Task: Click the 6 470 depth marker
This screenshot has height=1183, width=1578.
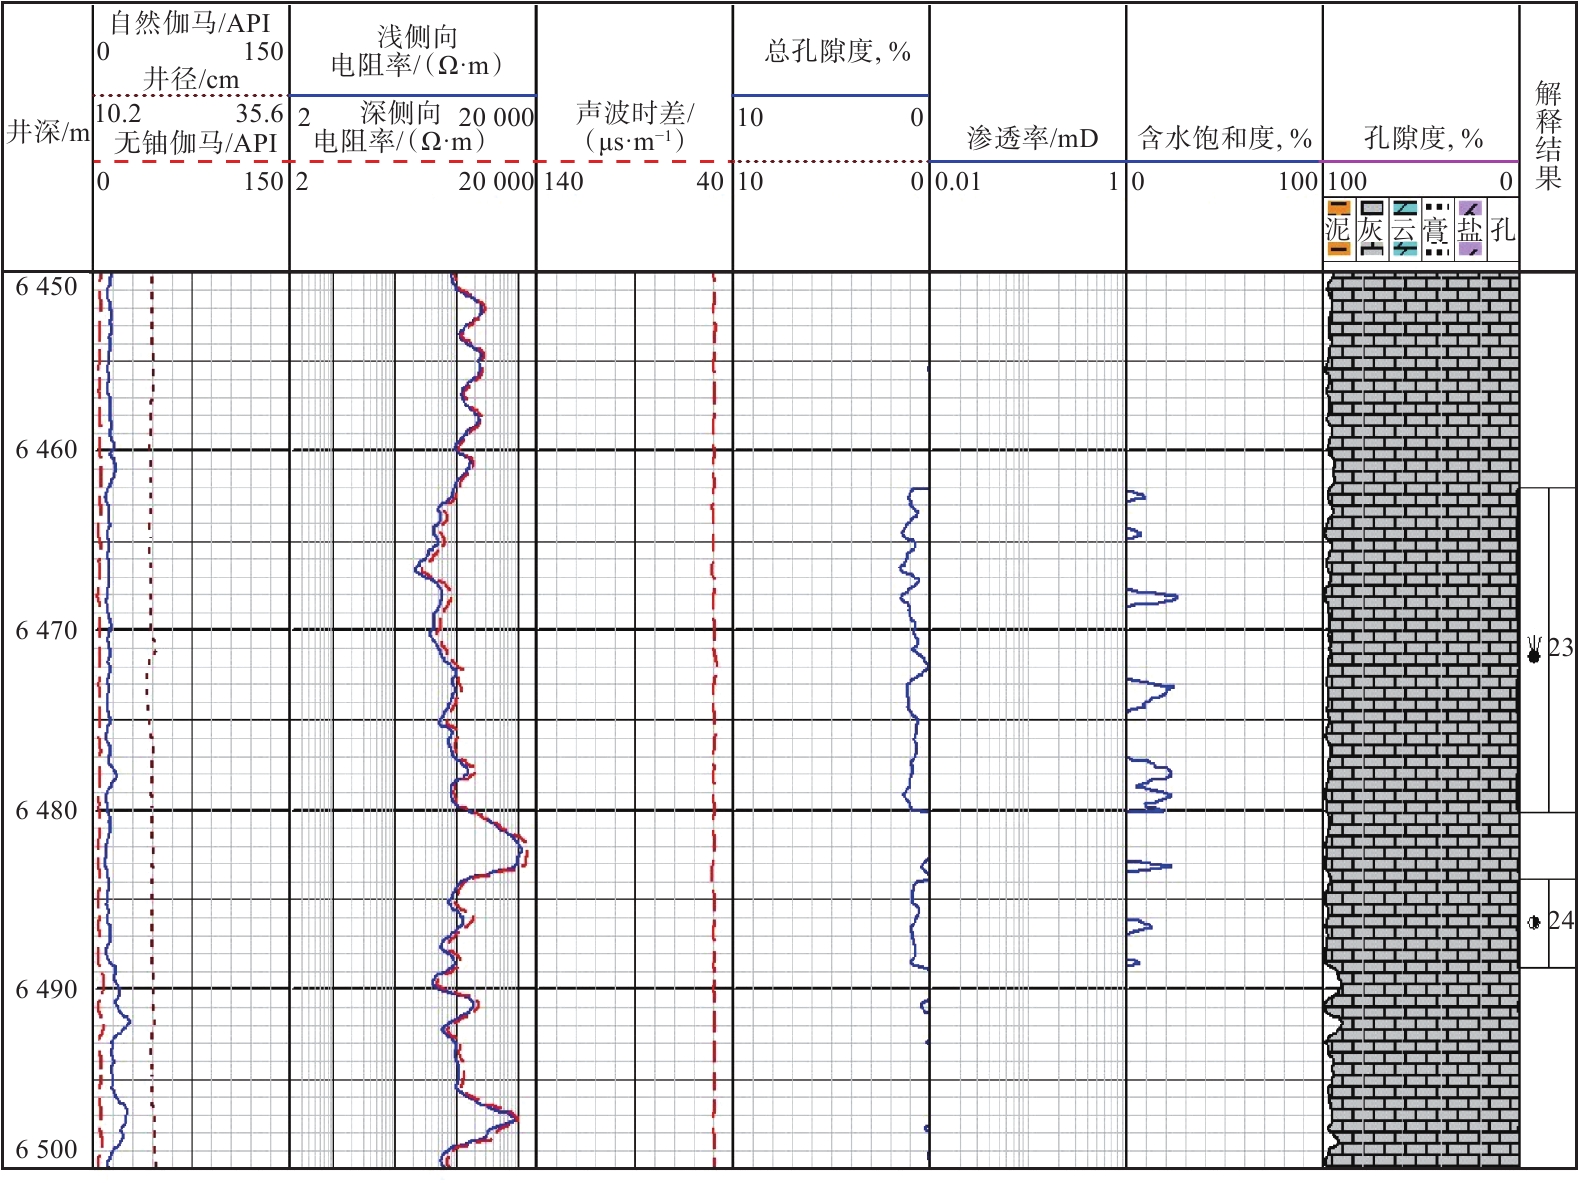Action: (x=46, y=630)
